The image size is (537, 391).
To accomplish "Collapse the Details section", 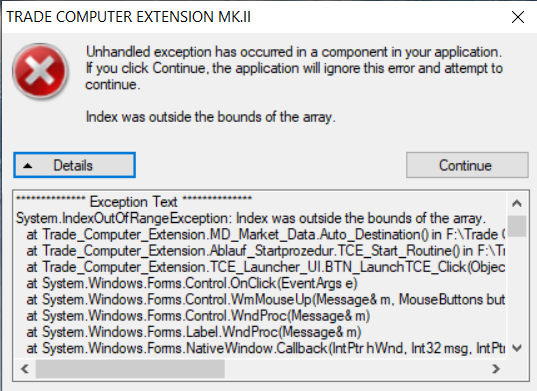I will 75,165.
